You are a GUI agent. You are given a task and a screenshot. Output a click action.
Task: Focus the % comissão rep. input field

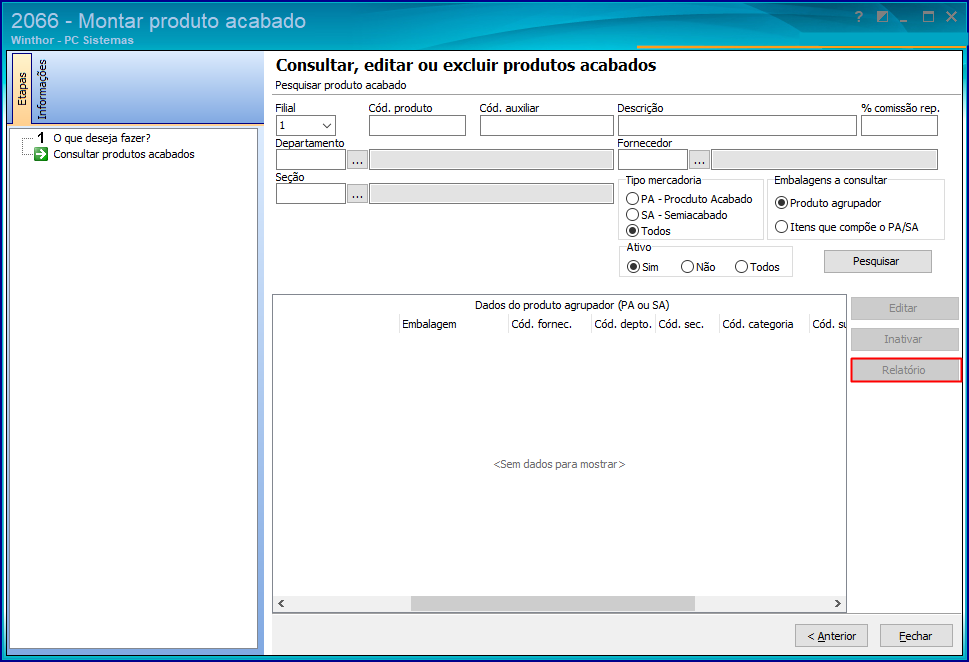[899, 125]
